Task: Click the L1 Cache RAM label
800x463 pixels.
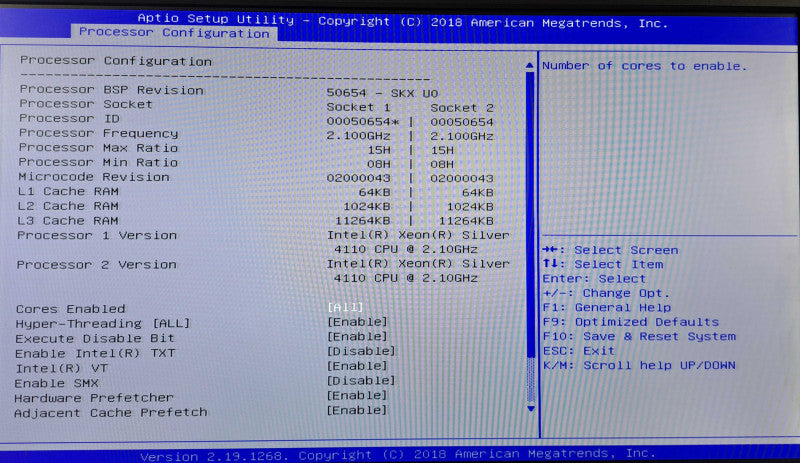Action: pyautogui.click(x=68, y=191)
